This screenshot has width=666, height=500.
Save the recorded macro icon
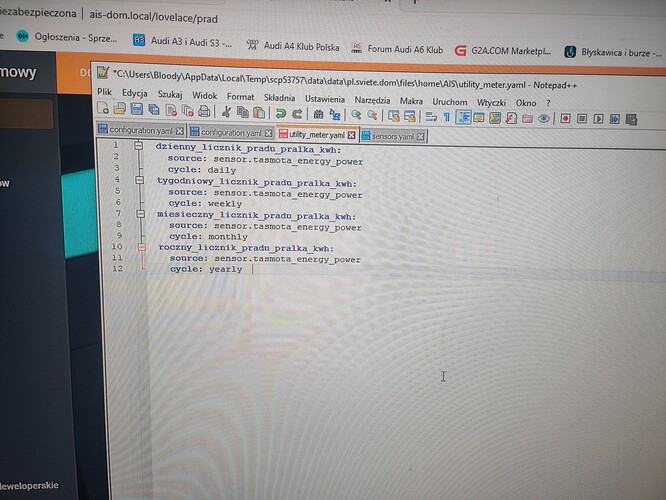[631, 120]
